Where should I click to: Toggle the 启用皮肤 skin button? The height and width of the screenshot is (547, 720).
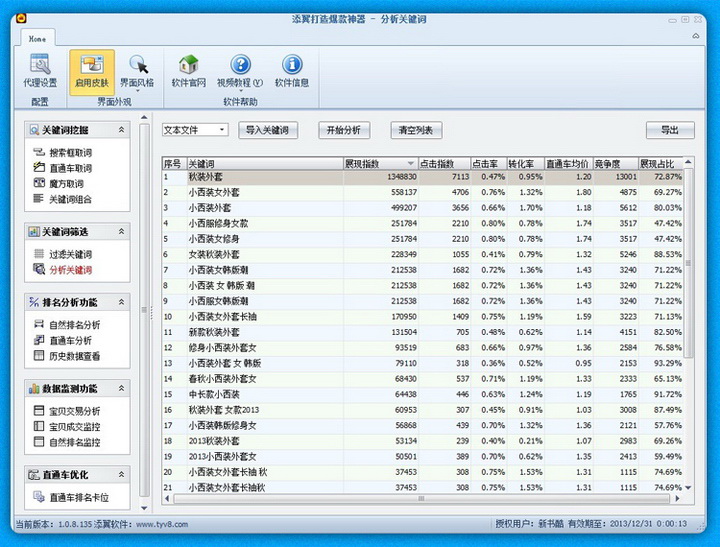click(x=92, y=72)
